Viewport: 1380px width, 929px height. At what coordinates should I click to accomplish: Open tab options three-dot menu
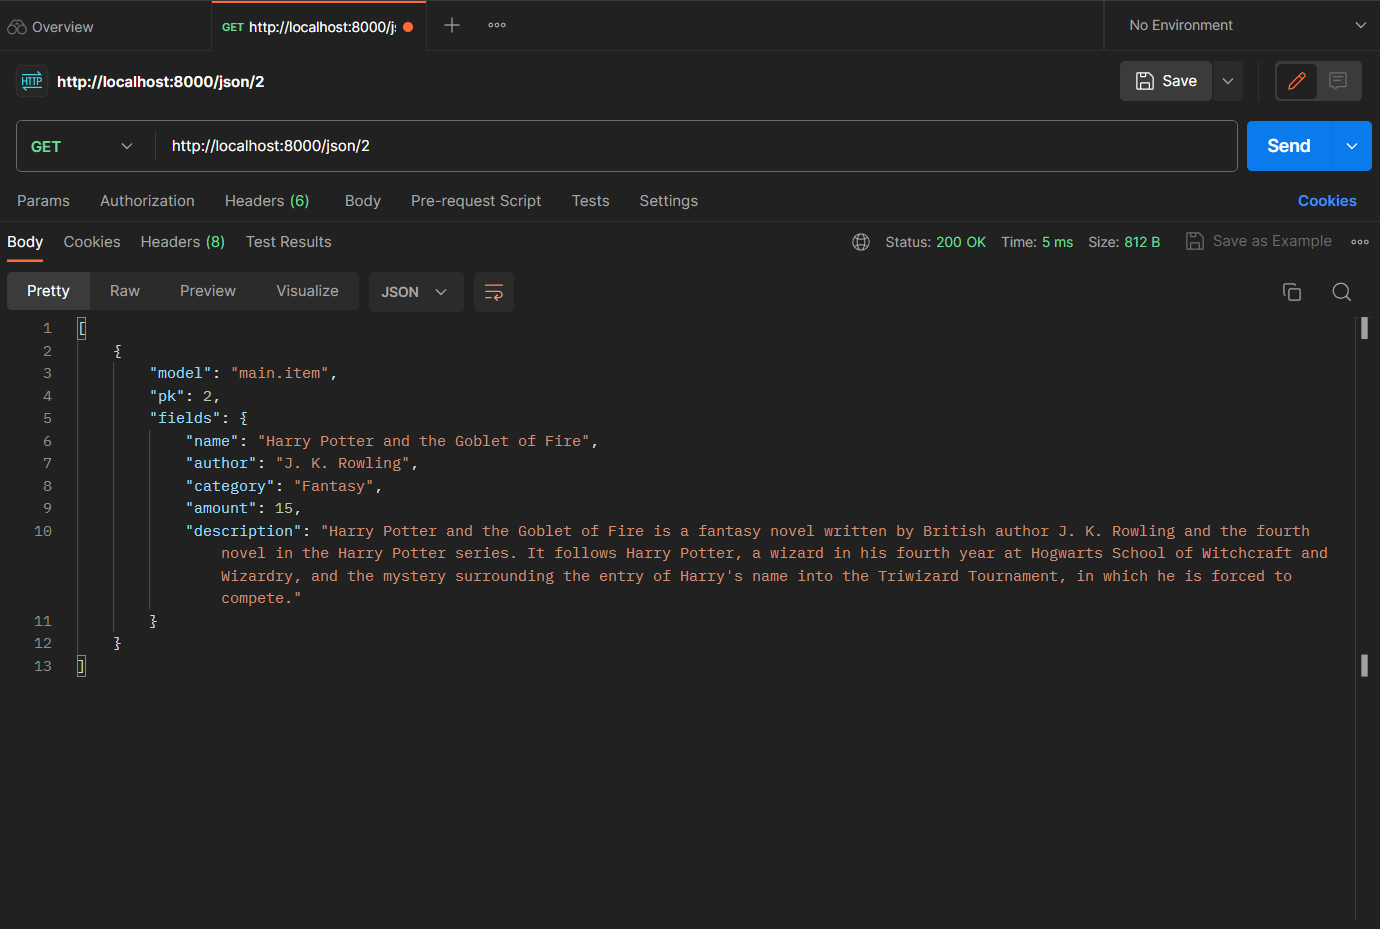pyautogui.click(x=497, y=25)
